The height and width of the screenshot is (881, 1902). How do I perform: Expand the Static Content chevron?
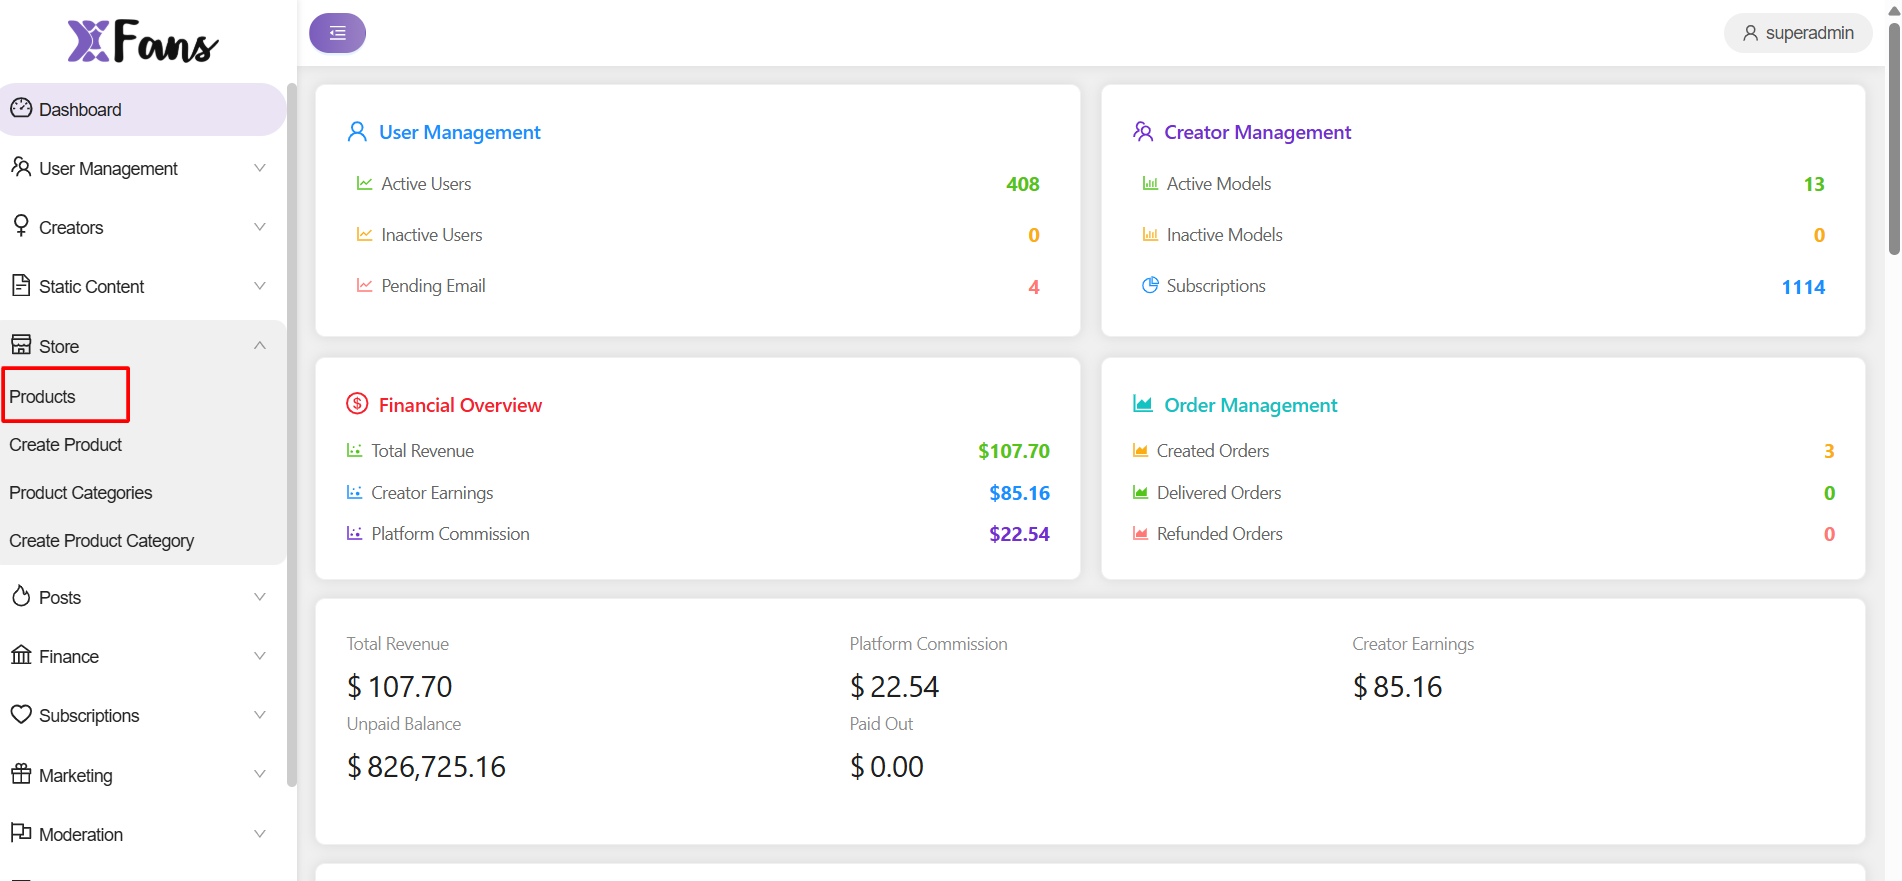260,286
